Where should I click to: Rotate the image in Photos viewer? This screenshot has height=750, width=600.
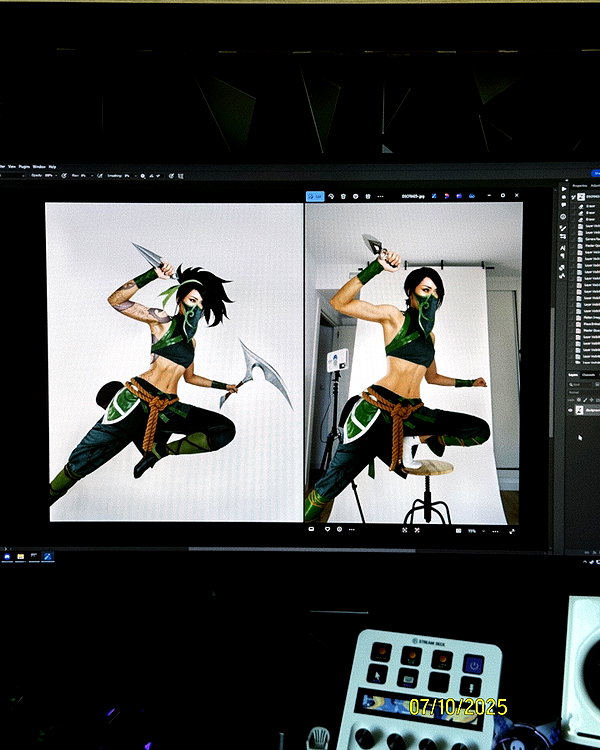[331, 196]
